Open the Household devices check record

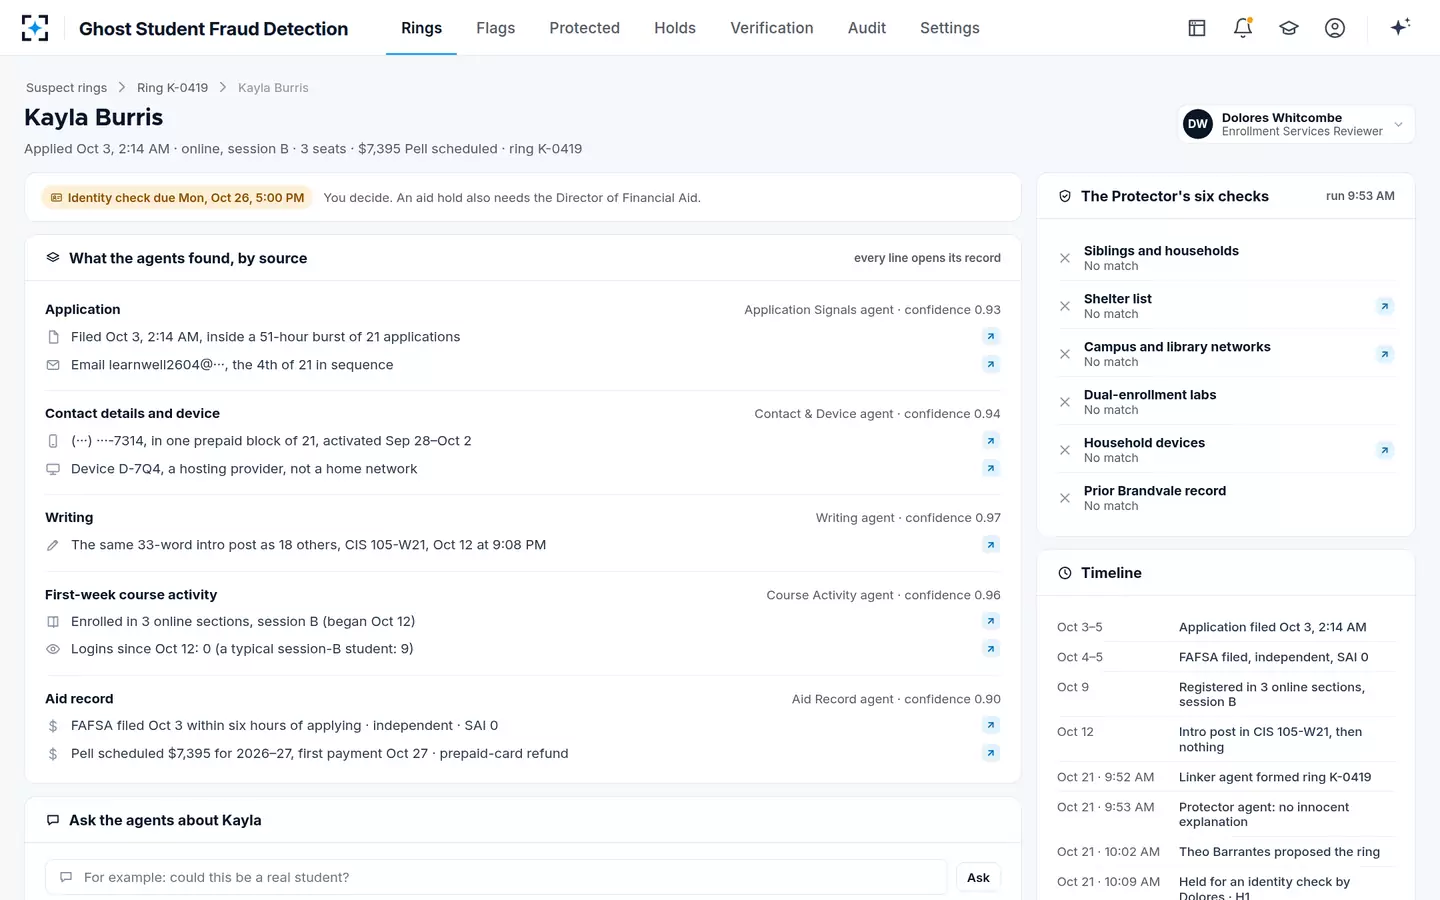click(1385, 450)
